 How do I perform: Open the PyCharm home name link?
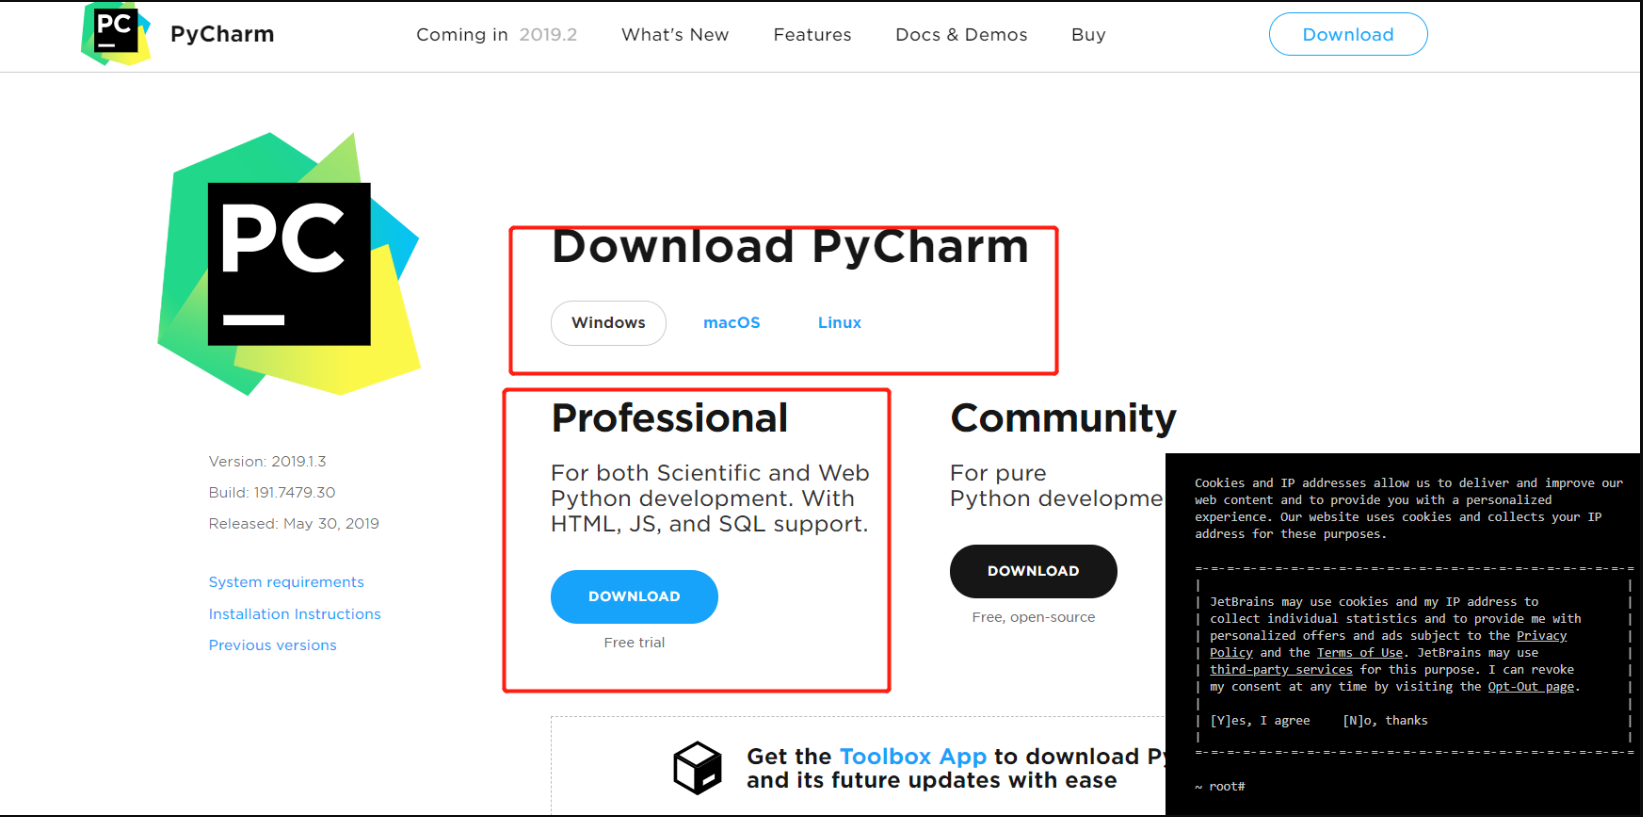(x=222, y=34)
